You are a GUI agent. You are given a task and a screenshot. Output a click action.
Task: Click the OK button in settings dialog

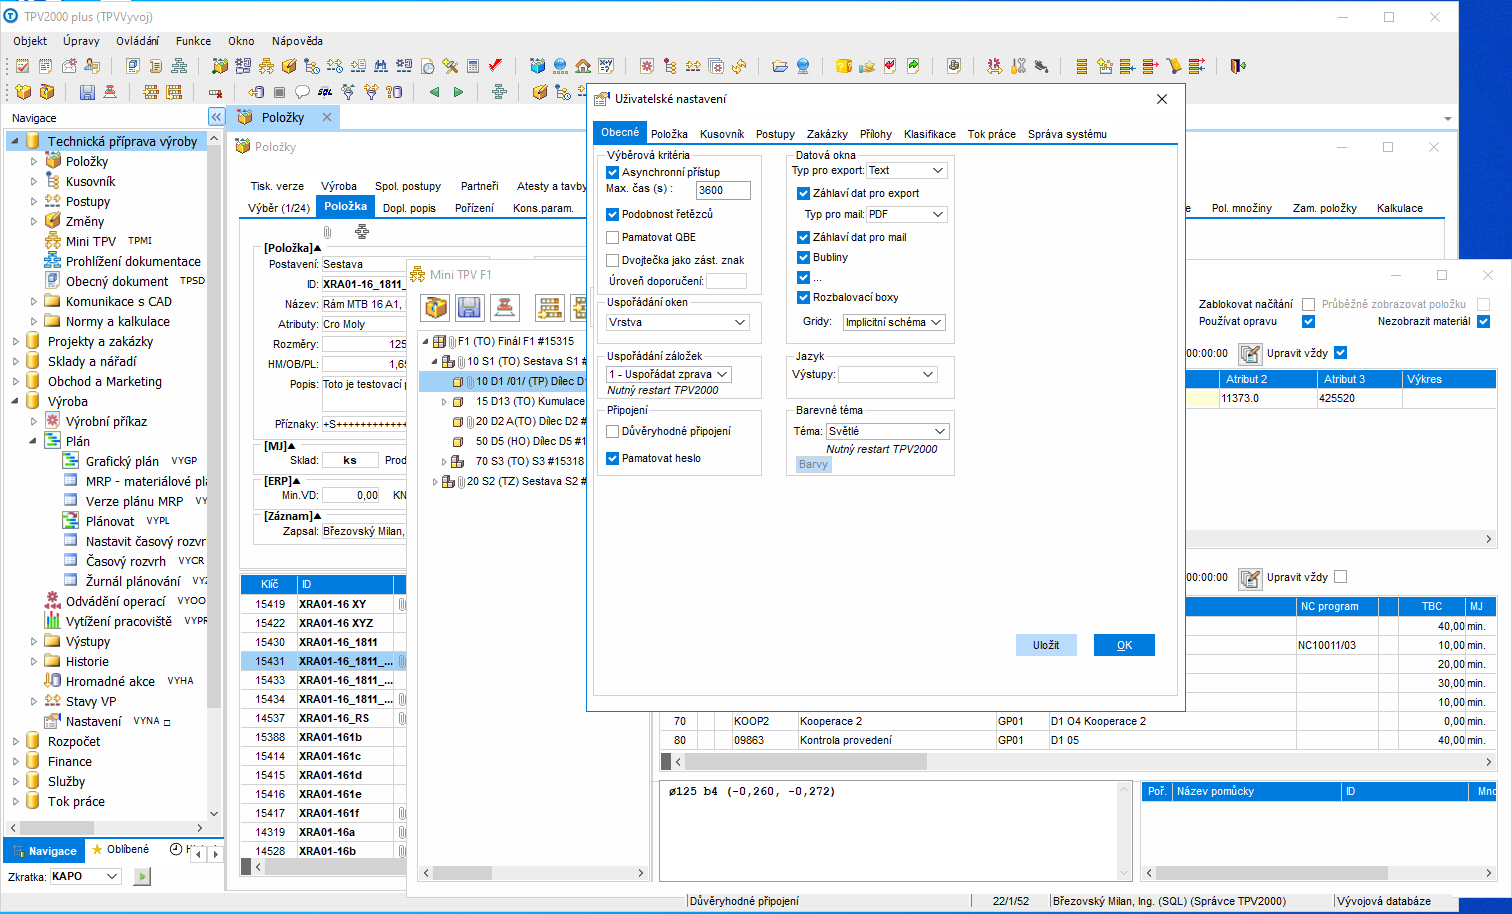tap(1124, 645)
